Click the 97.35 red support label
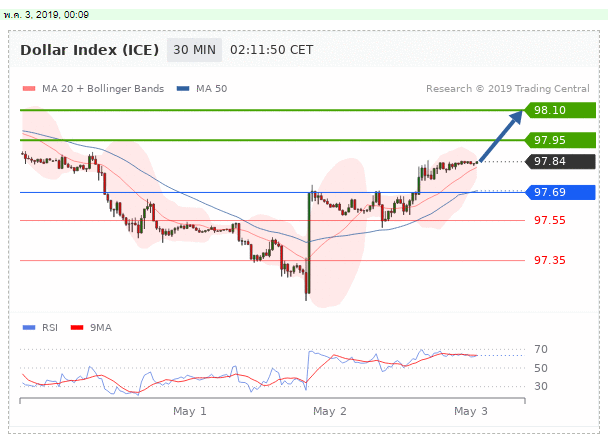 coord(549,260)
